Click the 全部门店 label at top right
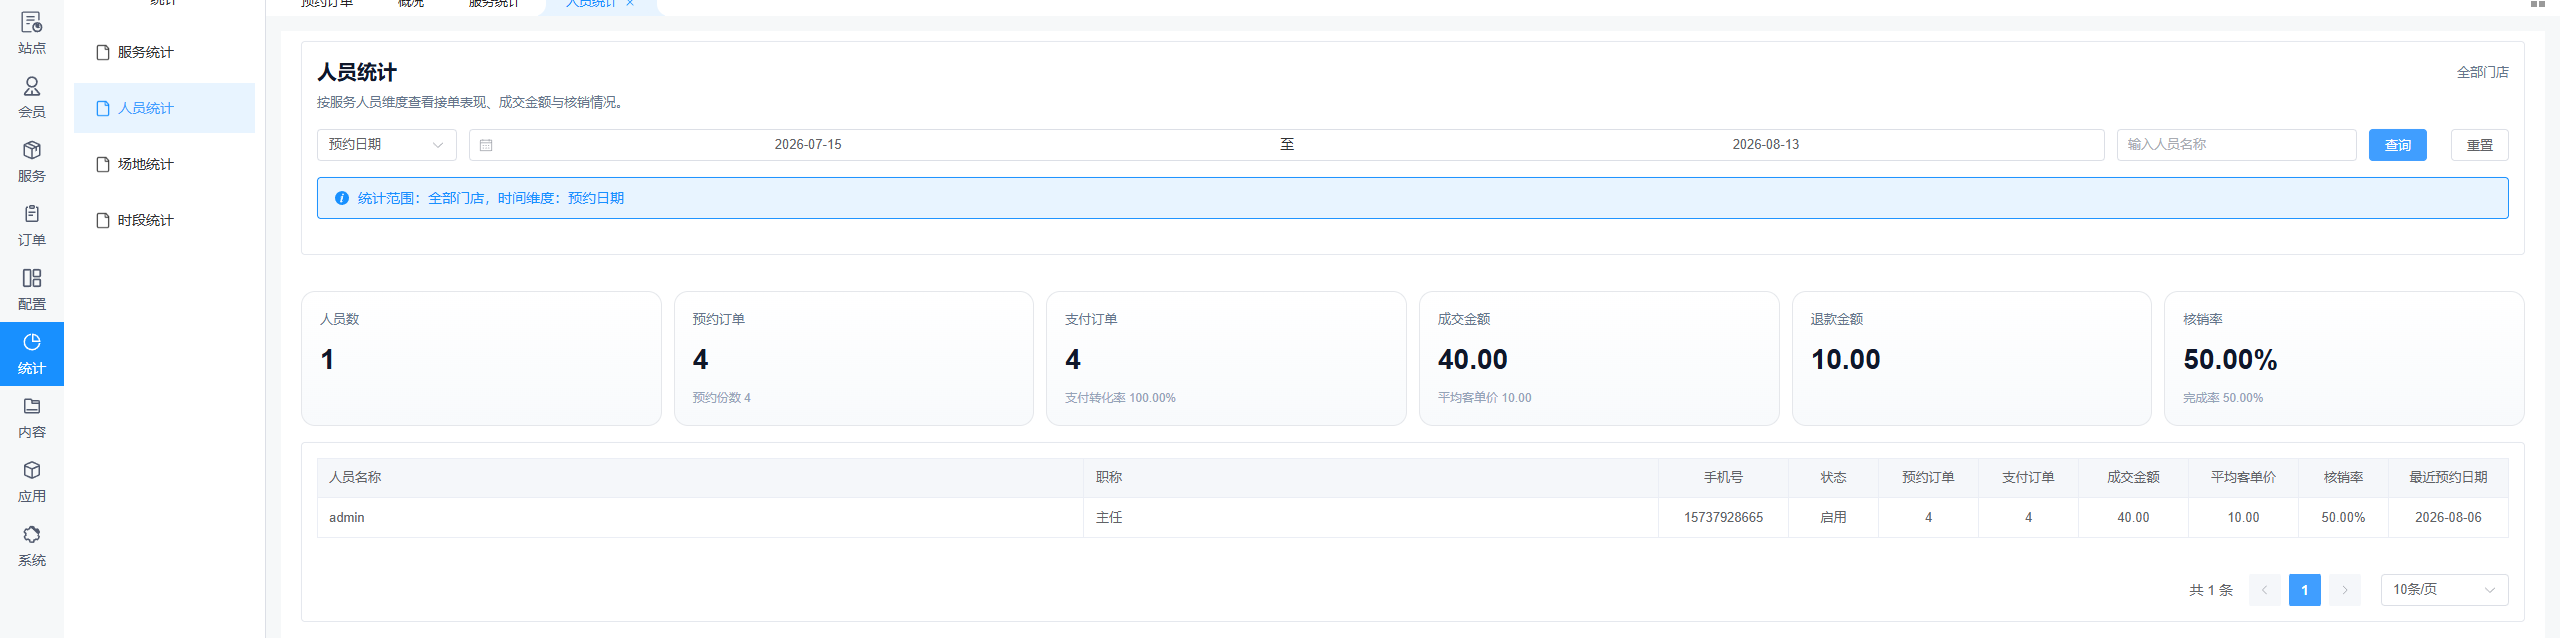 coord(2482,72)
